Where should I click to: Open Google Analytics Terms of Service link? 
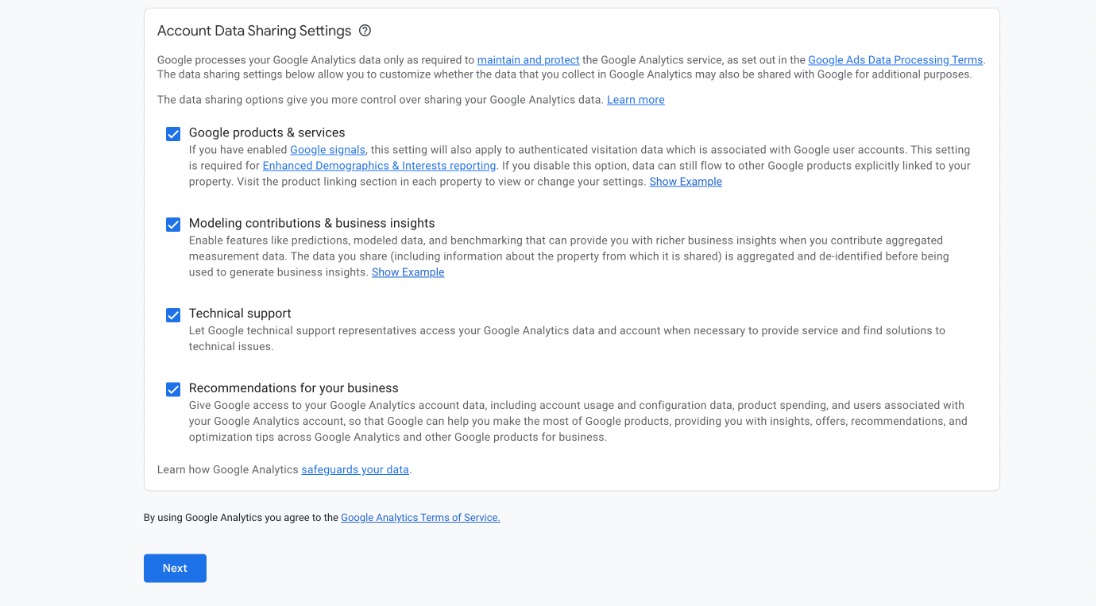click(420, 518)
